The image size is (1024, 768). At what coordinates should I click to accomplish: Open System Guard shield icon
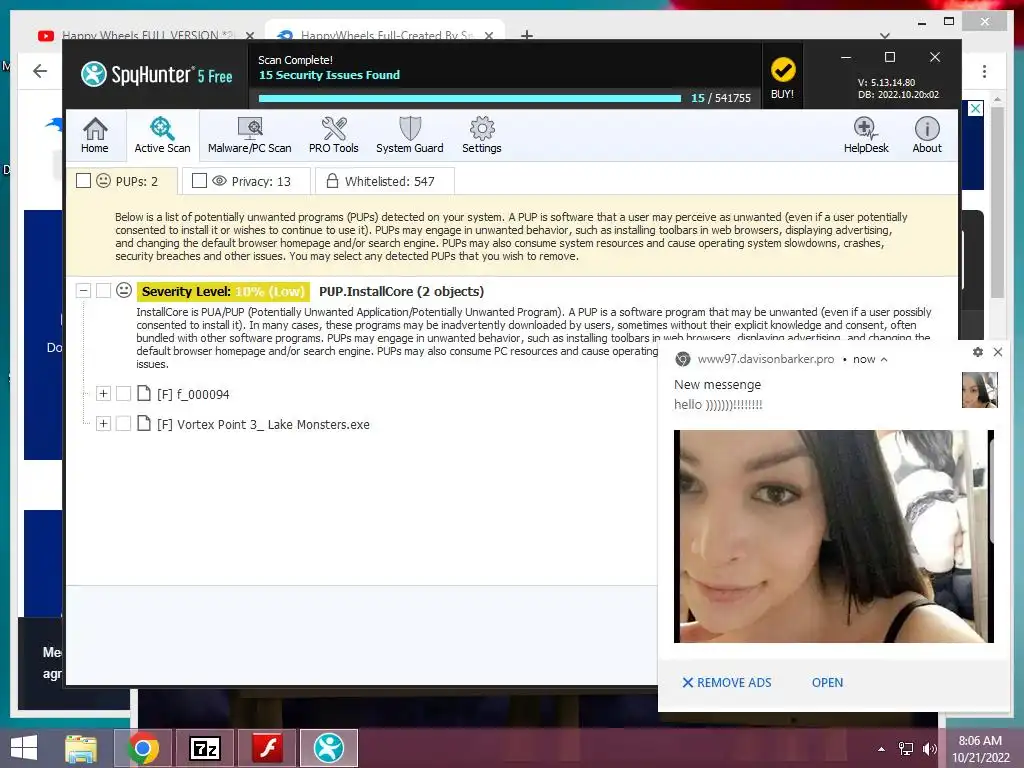click(x=409, y=135)
